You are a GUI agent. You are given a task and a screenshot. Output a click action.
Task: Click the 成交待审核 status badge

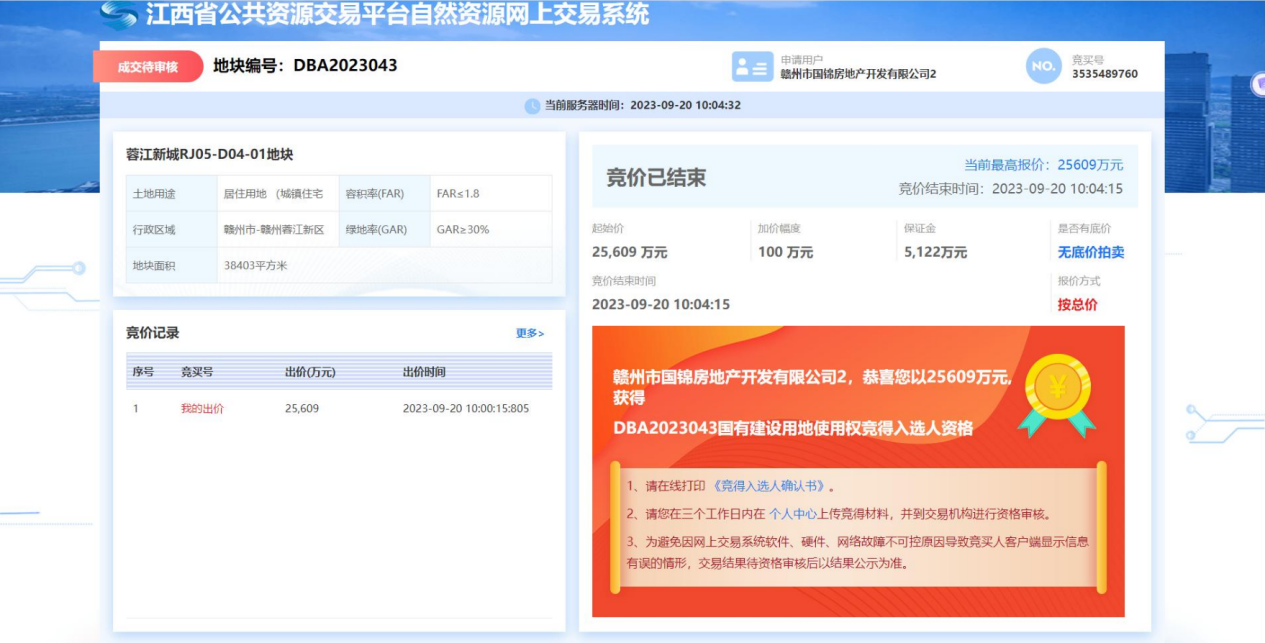(148, 67)
